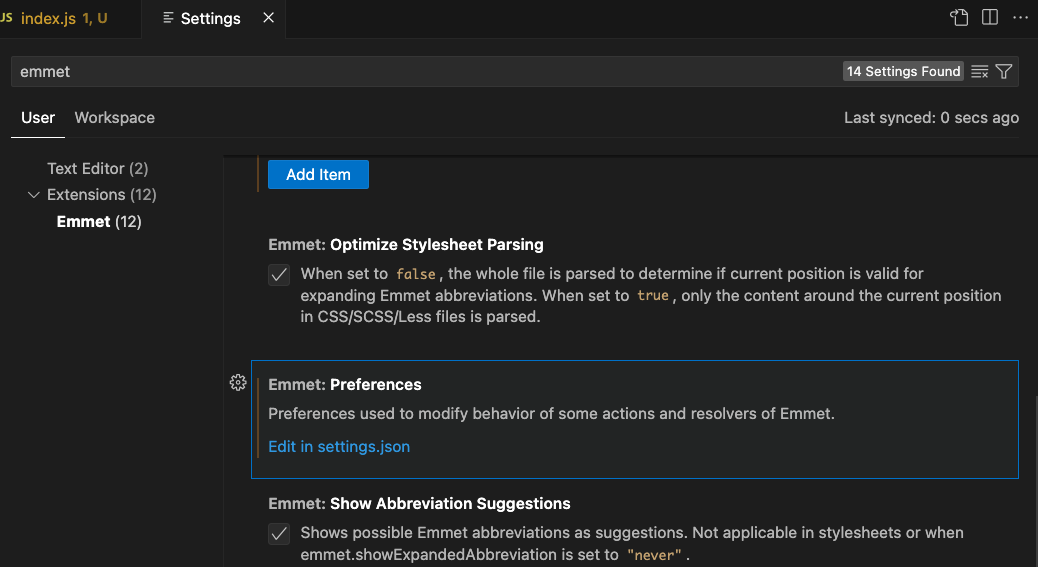Open the editor More Actions ellipsis menu
Screen dimensions: 1038x567
[1021, 18]
